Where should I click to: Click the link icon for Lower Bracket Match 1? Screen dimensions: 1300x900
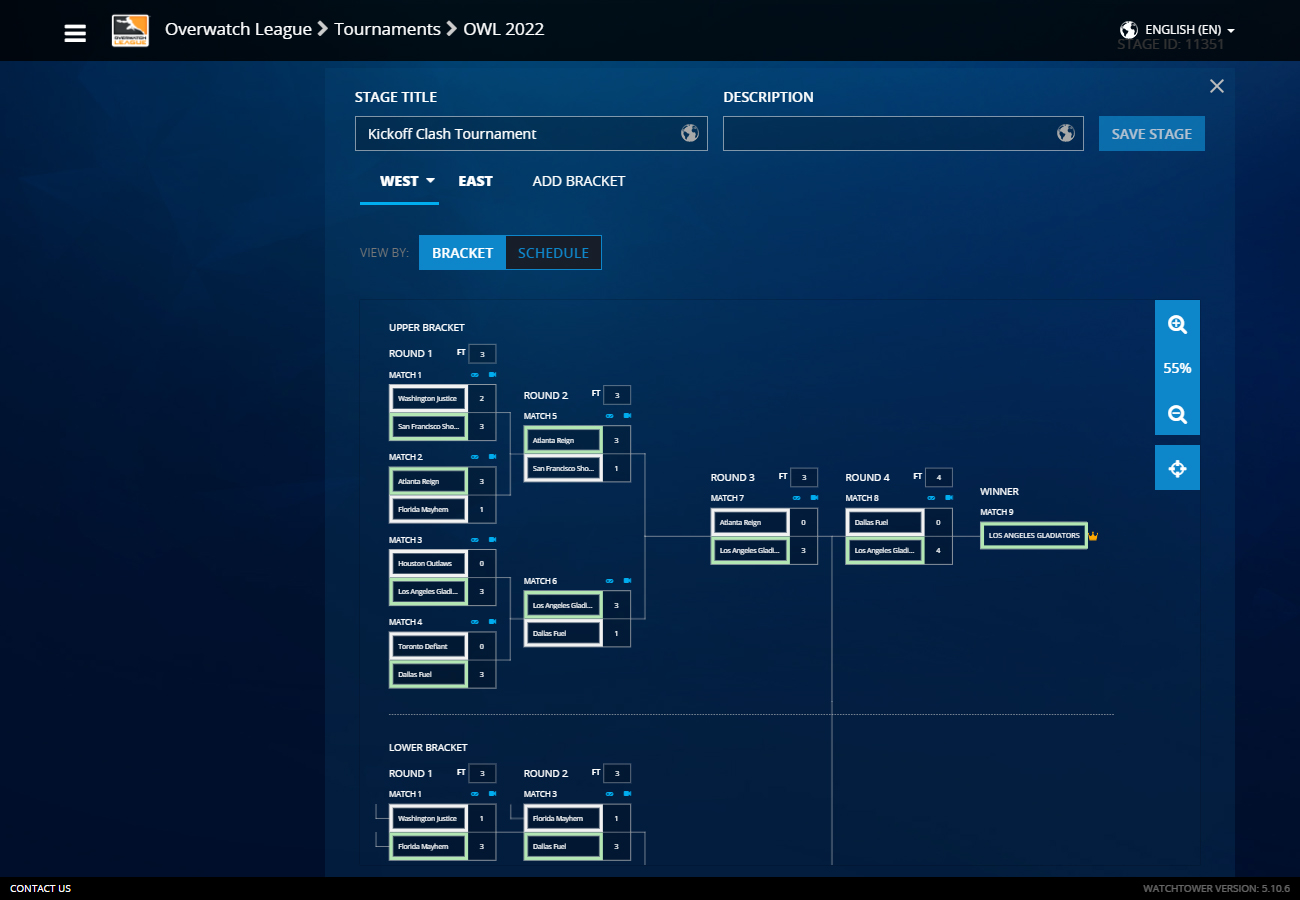coord(475,794)
